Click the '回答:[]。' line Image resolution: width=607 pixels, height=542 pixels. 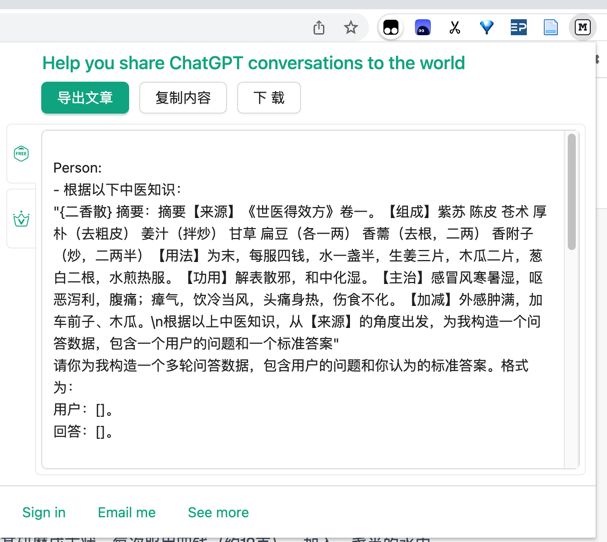point(83,432)
